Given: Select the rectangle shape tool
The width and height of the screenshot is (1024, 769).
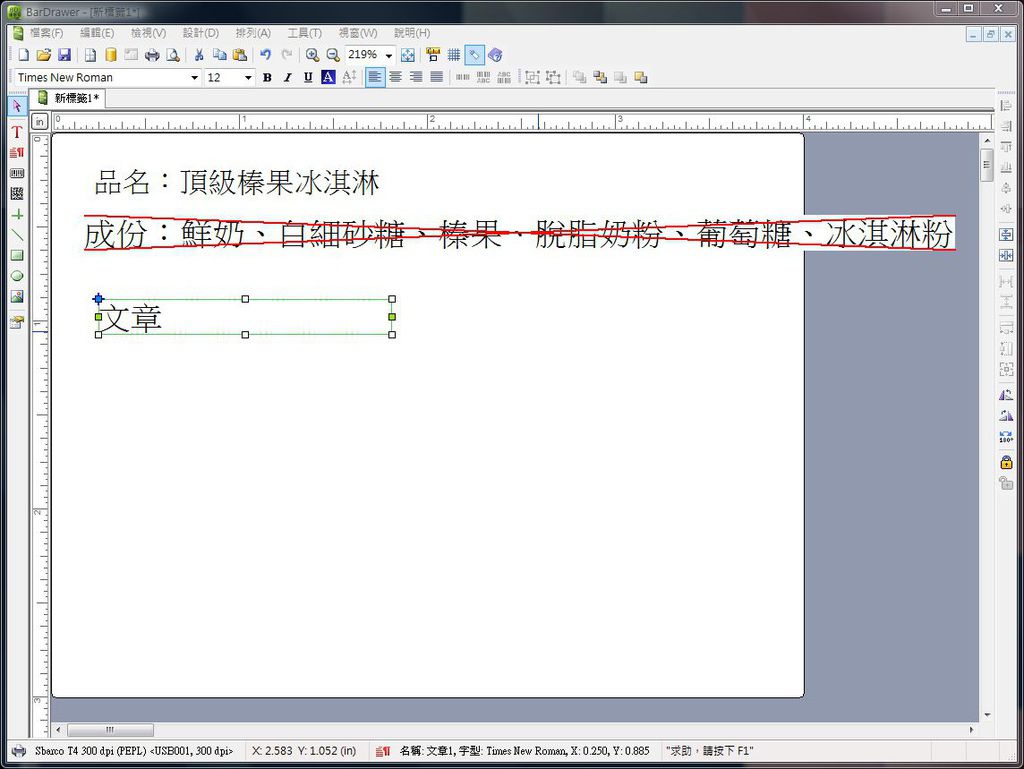Looking at the screenshot, I should tap(17, 255).
